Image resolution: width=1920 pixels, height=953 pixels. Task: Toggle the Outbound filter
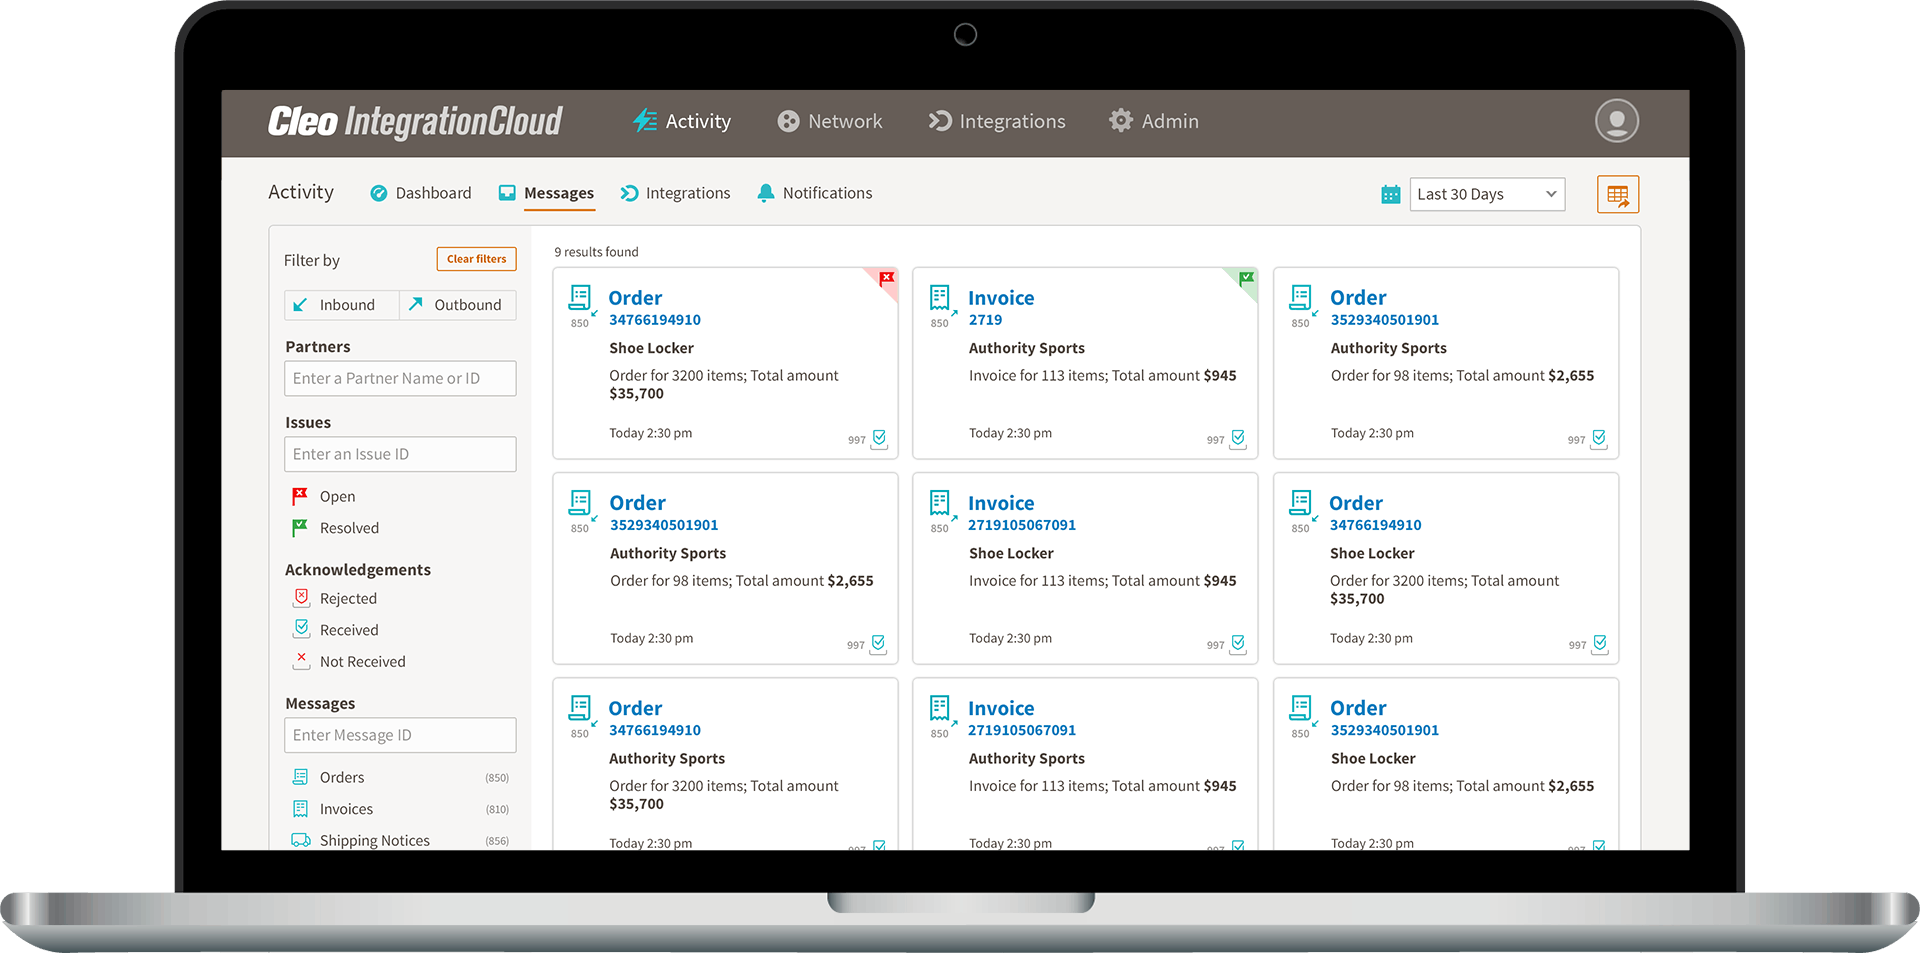click(457, 304)
